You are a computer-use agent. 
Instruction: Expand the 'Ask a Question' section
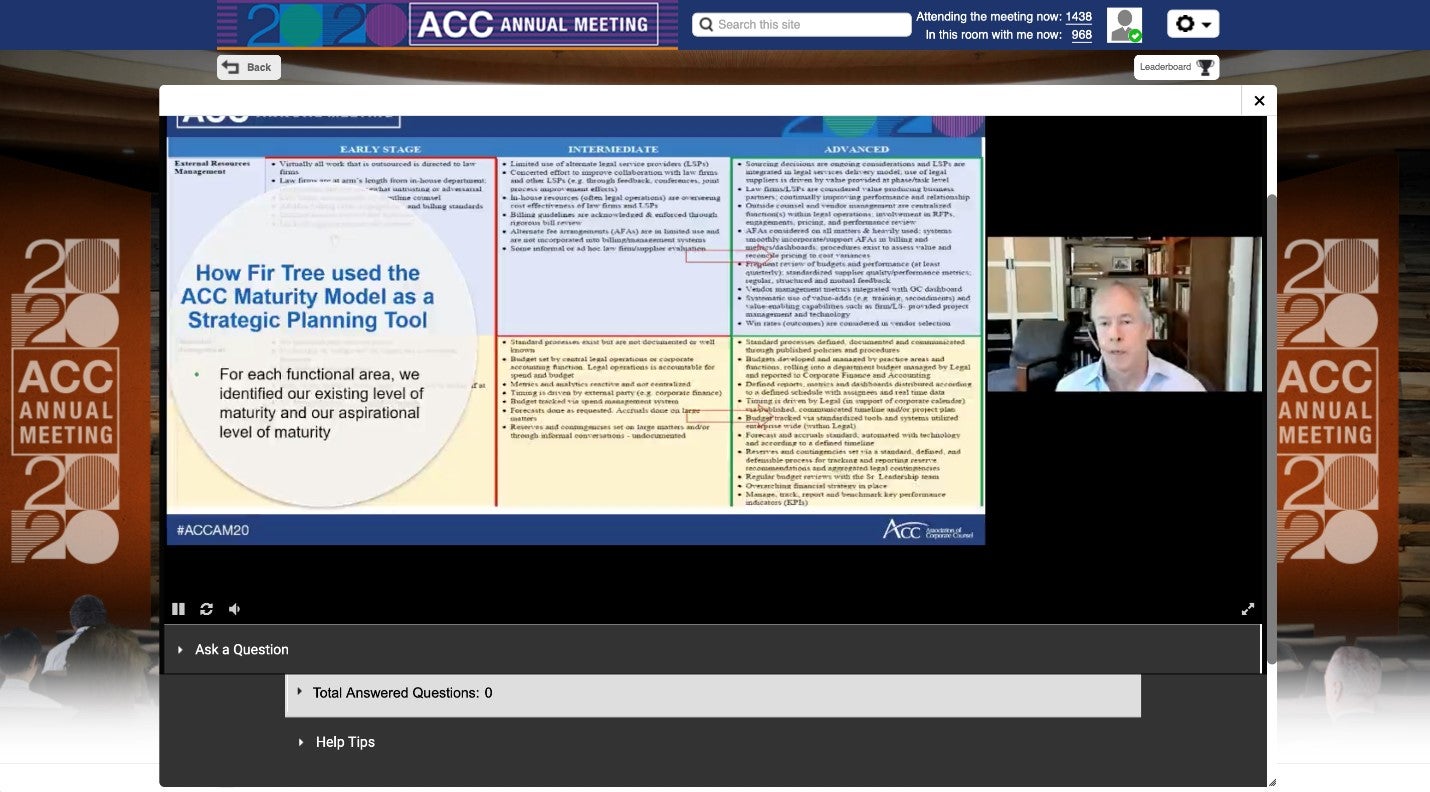[x=240, y=649]
